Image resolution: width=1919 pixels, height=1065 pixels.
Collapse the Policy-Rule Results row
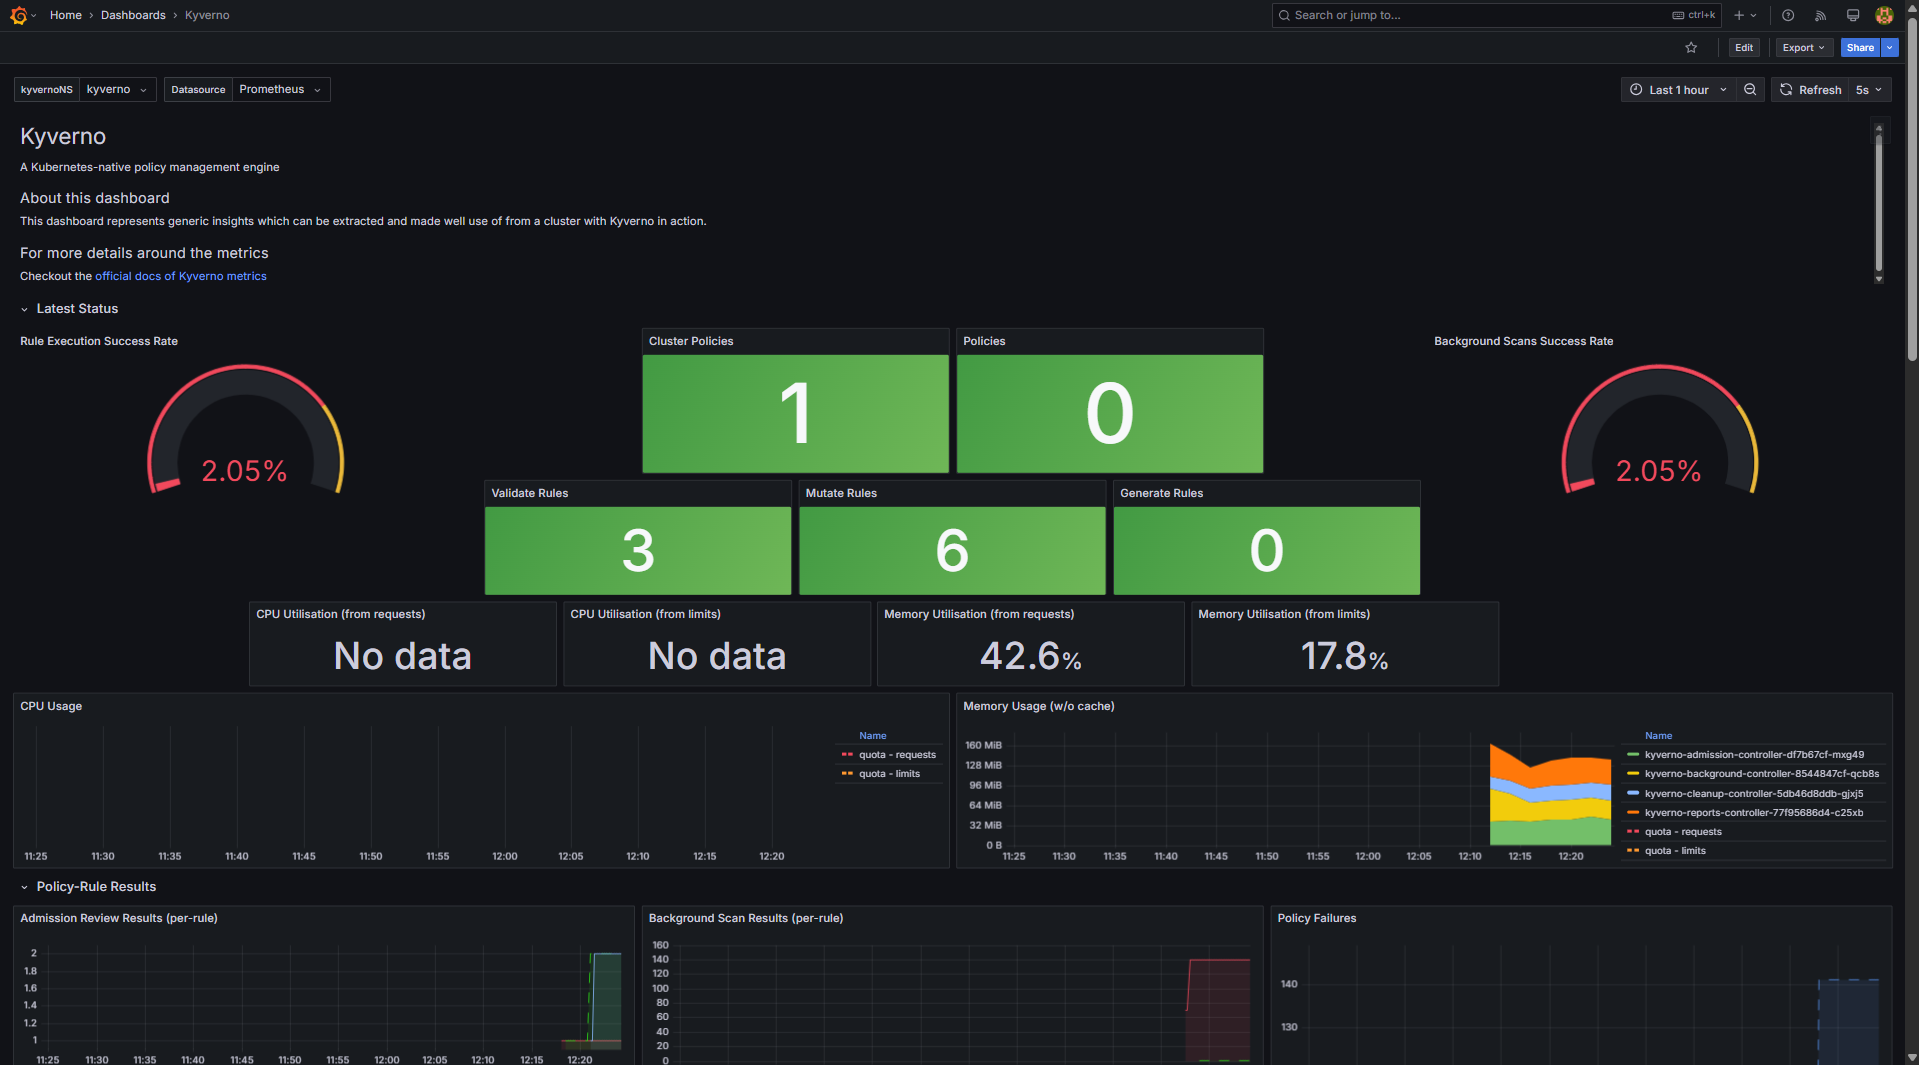pyautogui.click(x=88, y=887)
